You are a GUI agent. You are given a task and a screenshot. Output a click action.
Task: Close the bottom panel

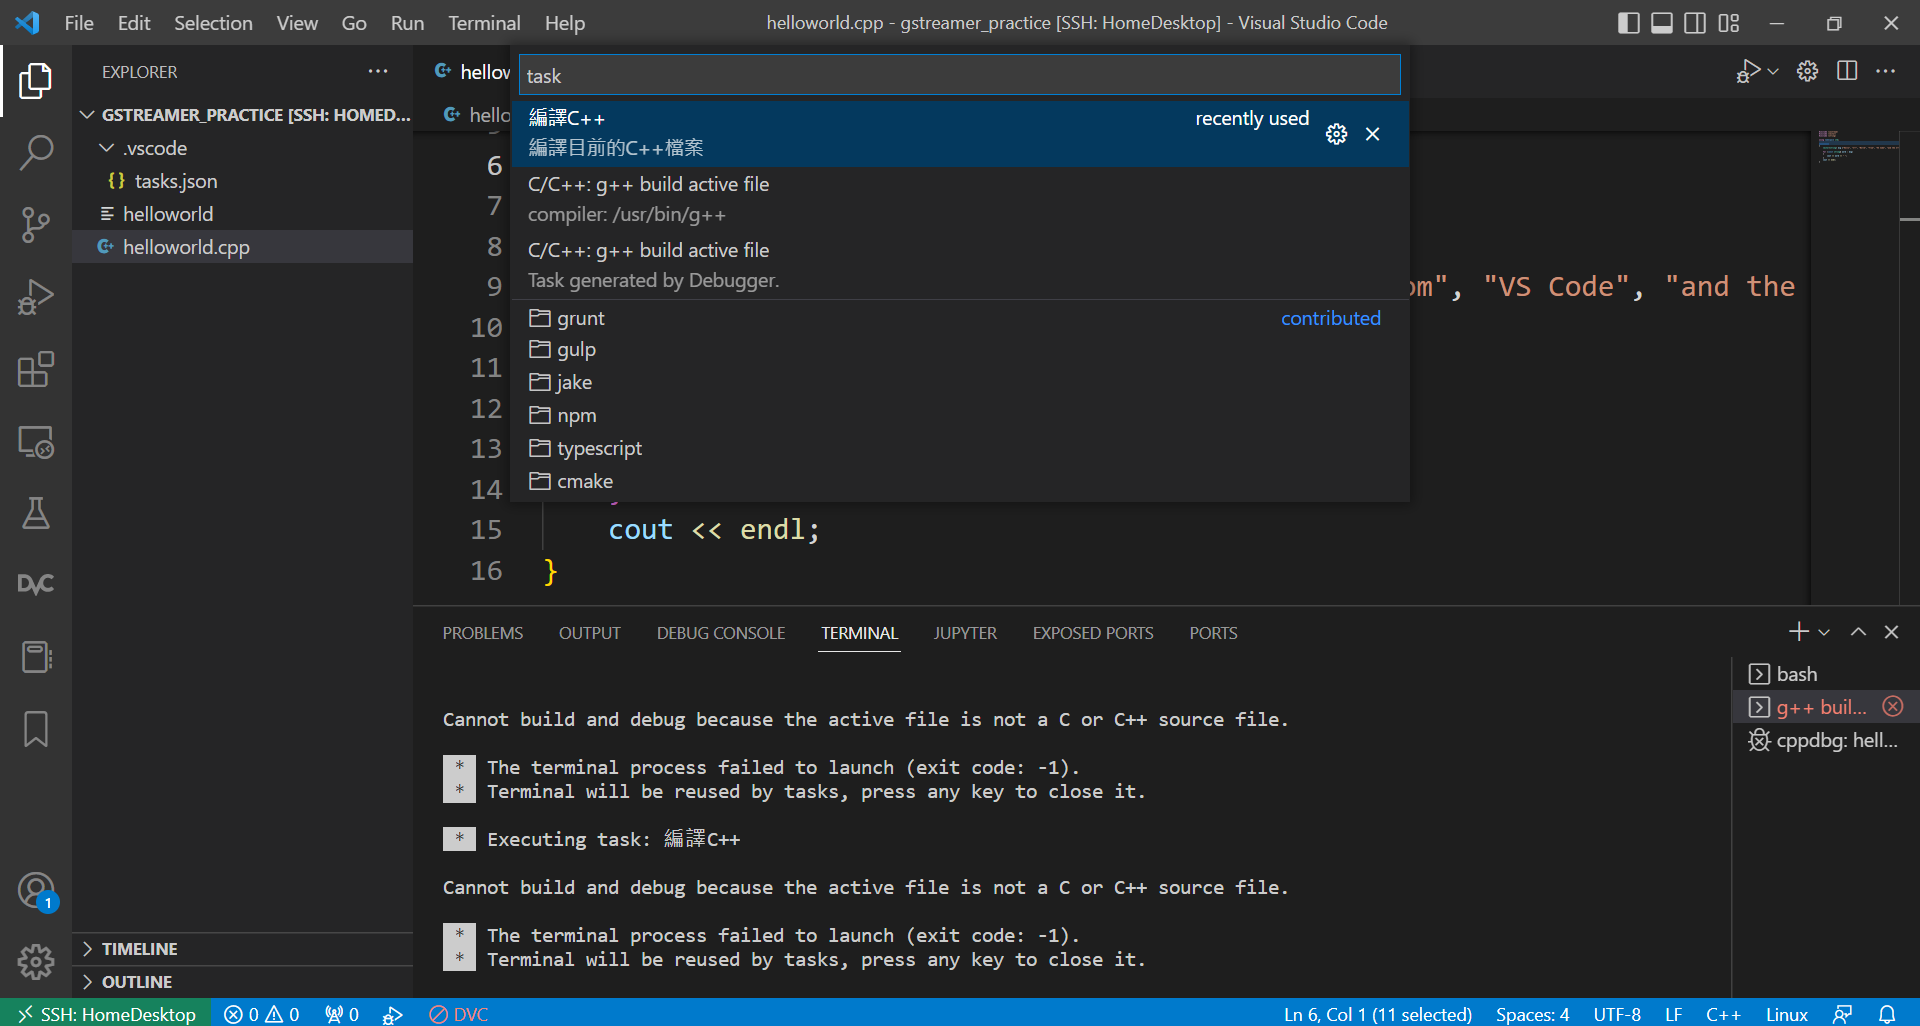click(1891, 632)
